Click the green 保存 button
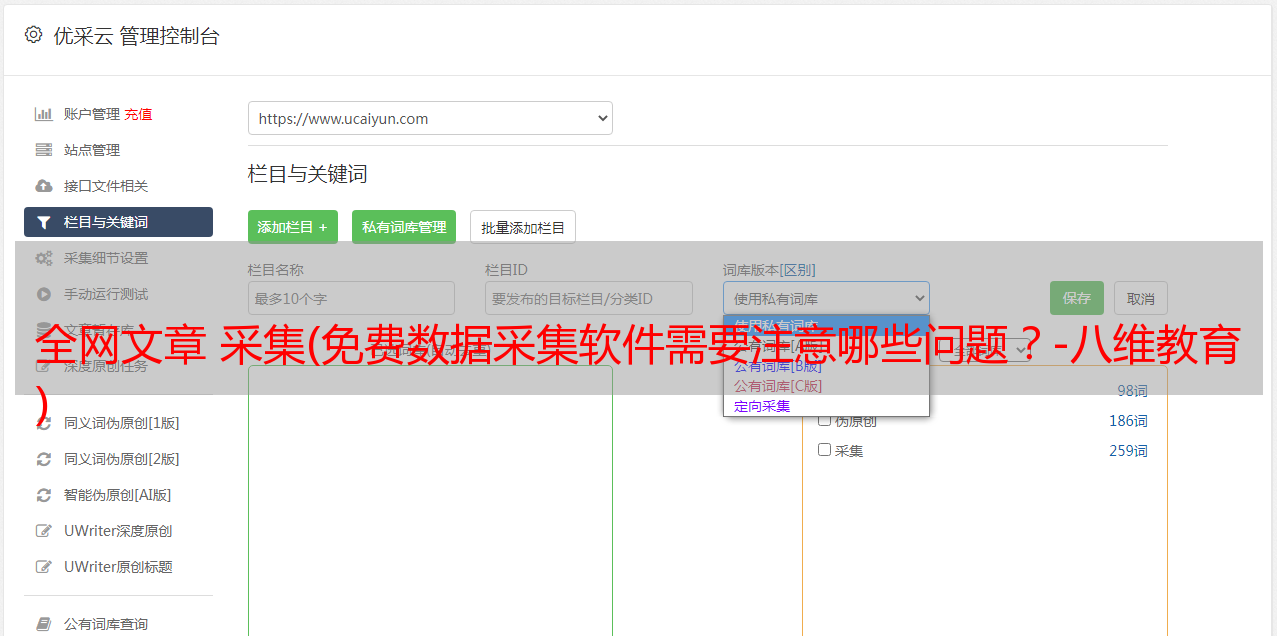This screenshot has height=636, width=1277. tap(1077, 298)
